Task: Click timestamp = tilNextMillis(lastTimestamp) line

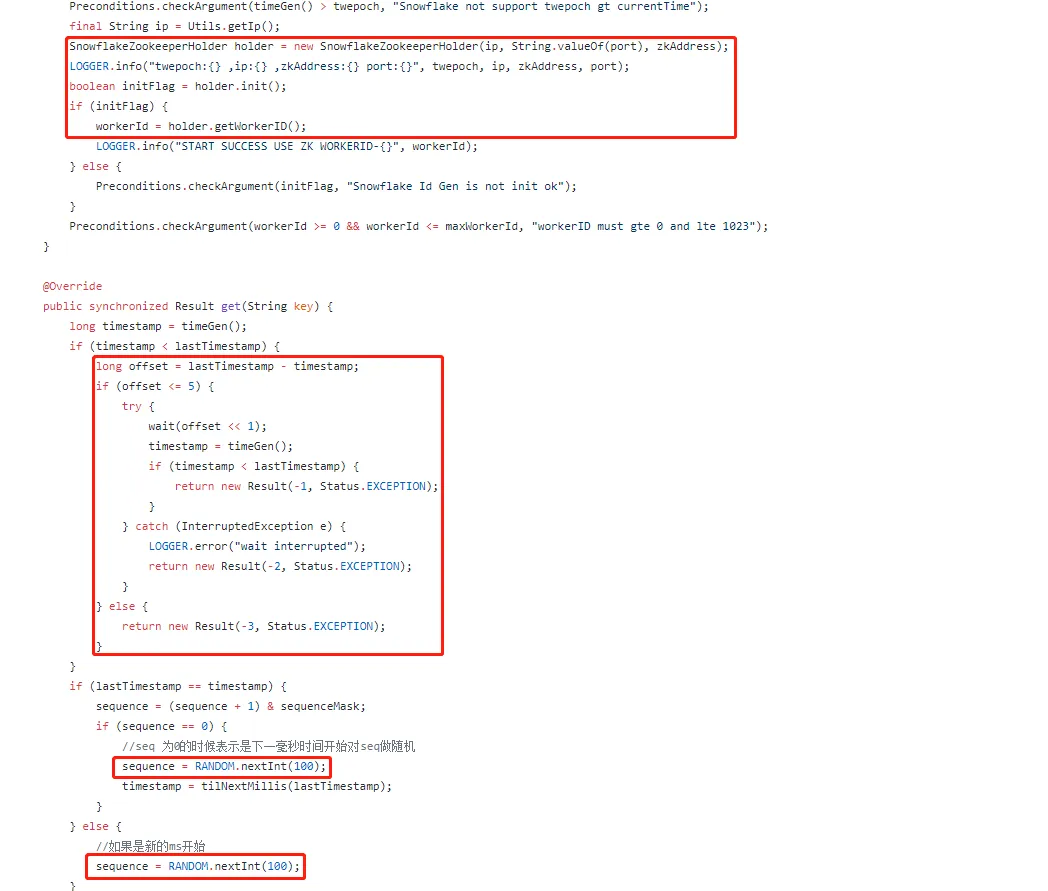Action: tap(257, 787)
